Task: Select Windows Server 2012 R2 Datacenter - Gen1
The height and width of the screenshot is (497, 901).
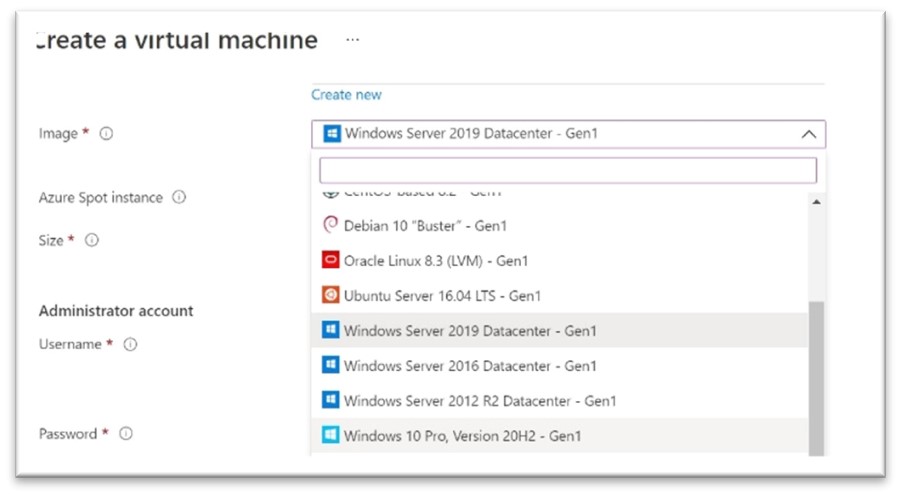Action: pos(560,400)
